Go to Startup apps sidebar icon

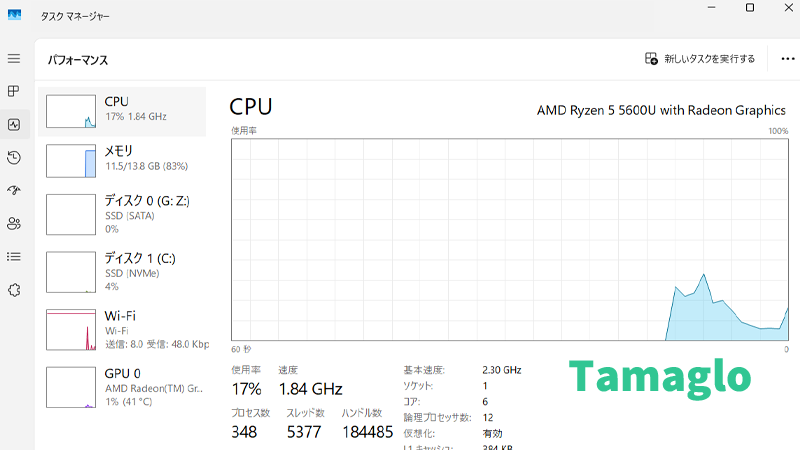click(14, 190)
